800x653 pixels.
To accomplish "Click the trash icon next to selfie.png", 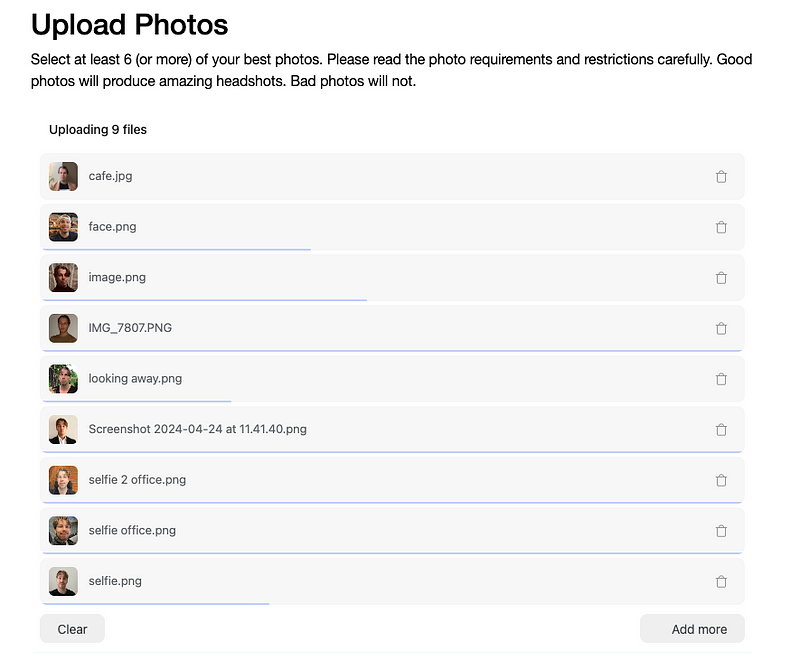I will coord(721,581).
